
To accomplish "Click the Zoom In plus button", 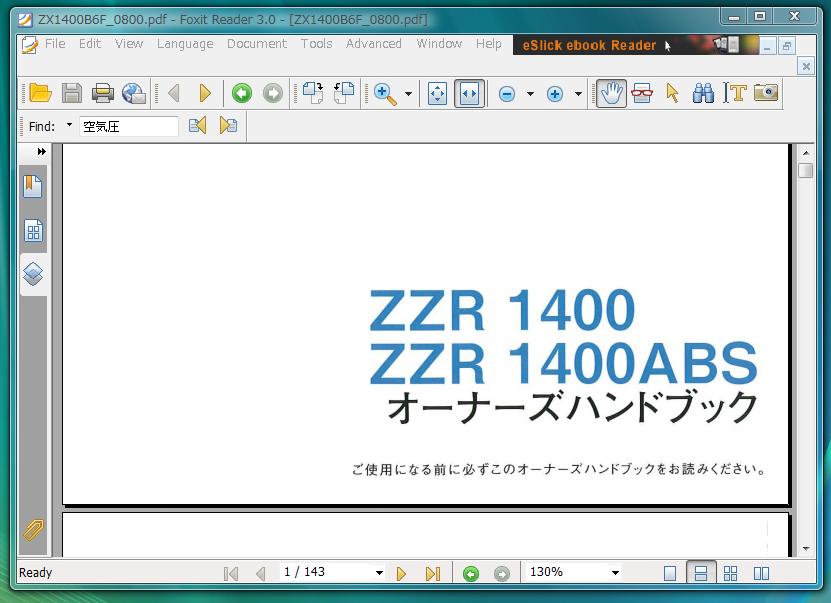I will (x=554, y=94).
